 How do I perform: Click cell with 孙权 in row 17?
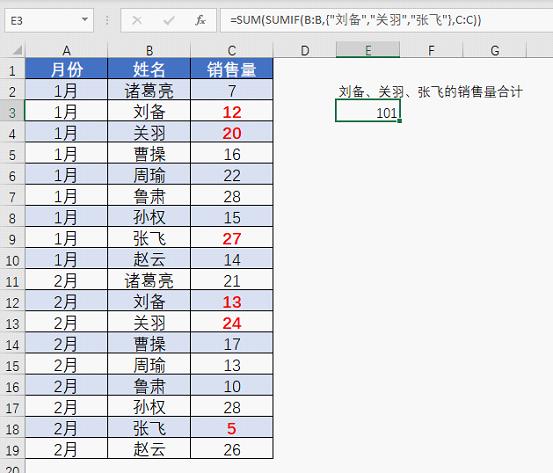pos(149,406)
